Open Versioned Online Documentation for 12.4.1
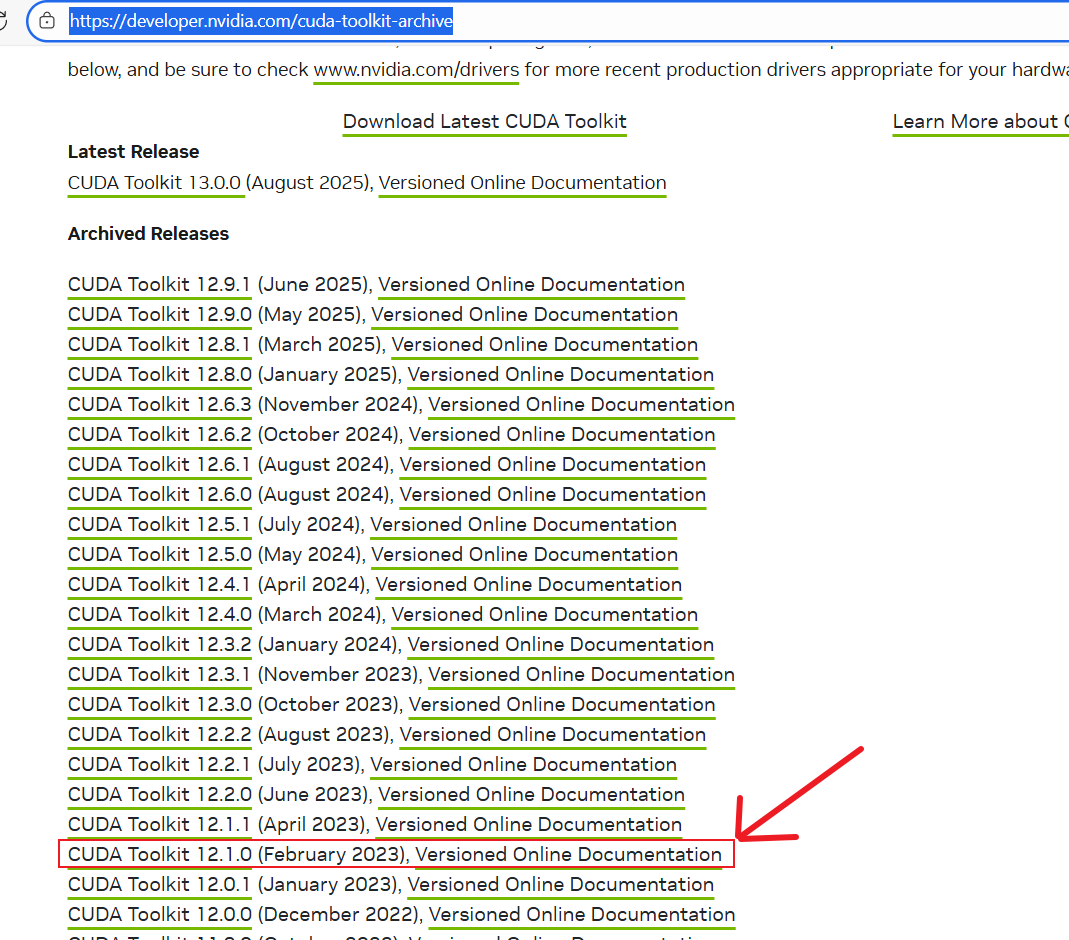The width and height of the screenshot is (1069, 940). 528,584
